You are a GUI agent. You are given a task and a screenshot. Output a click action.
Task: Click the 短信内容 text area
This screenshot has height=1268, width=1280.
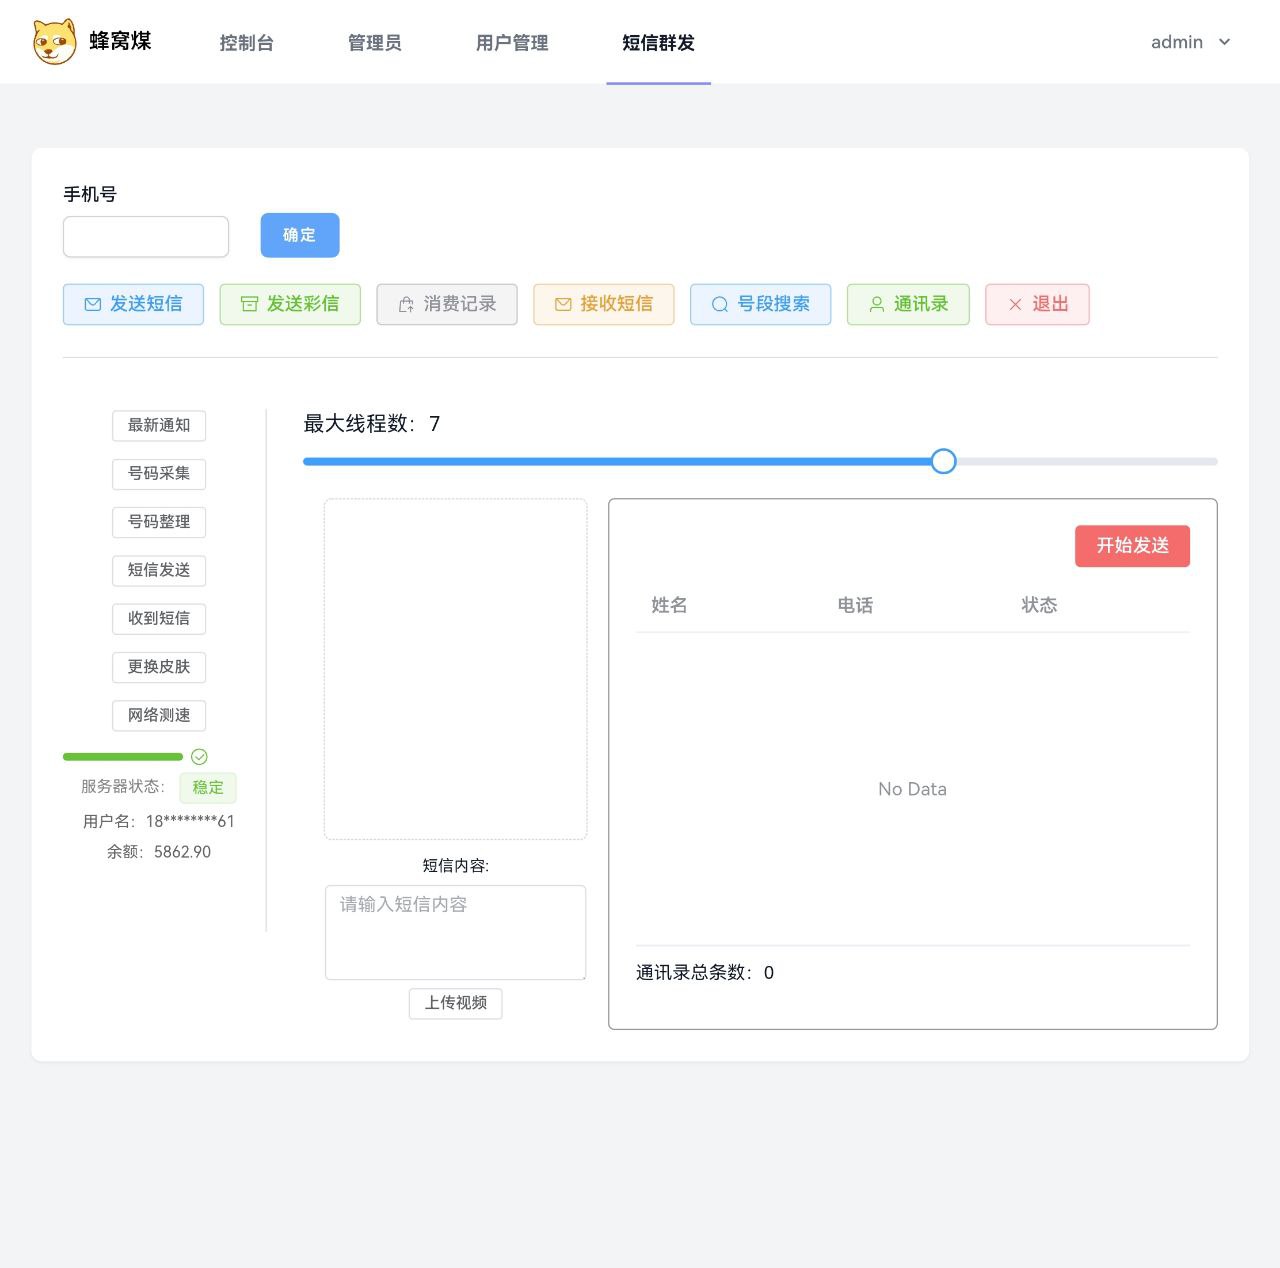click(x=455, y=932)
